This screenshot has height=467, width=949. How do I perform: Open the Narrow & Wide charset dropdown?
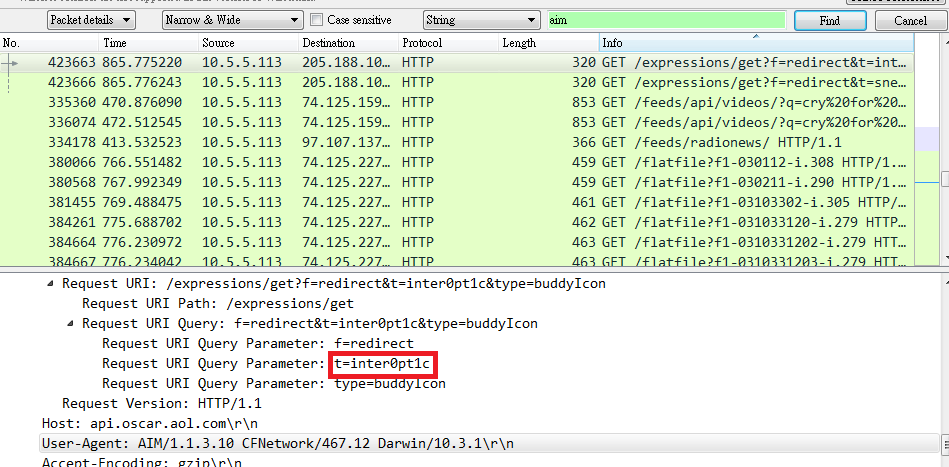(x=232, y=20)
